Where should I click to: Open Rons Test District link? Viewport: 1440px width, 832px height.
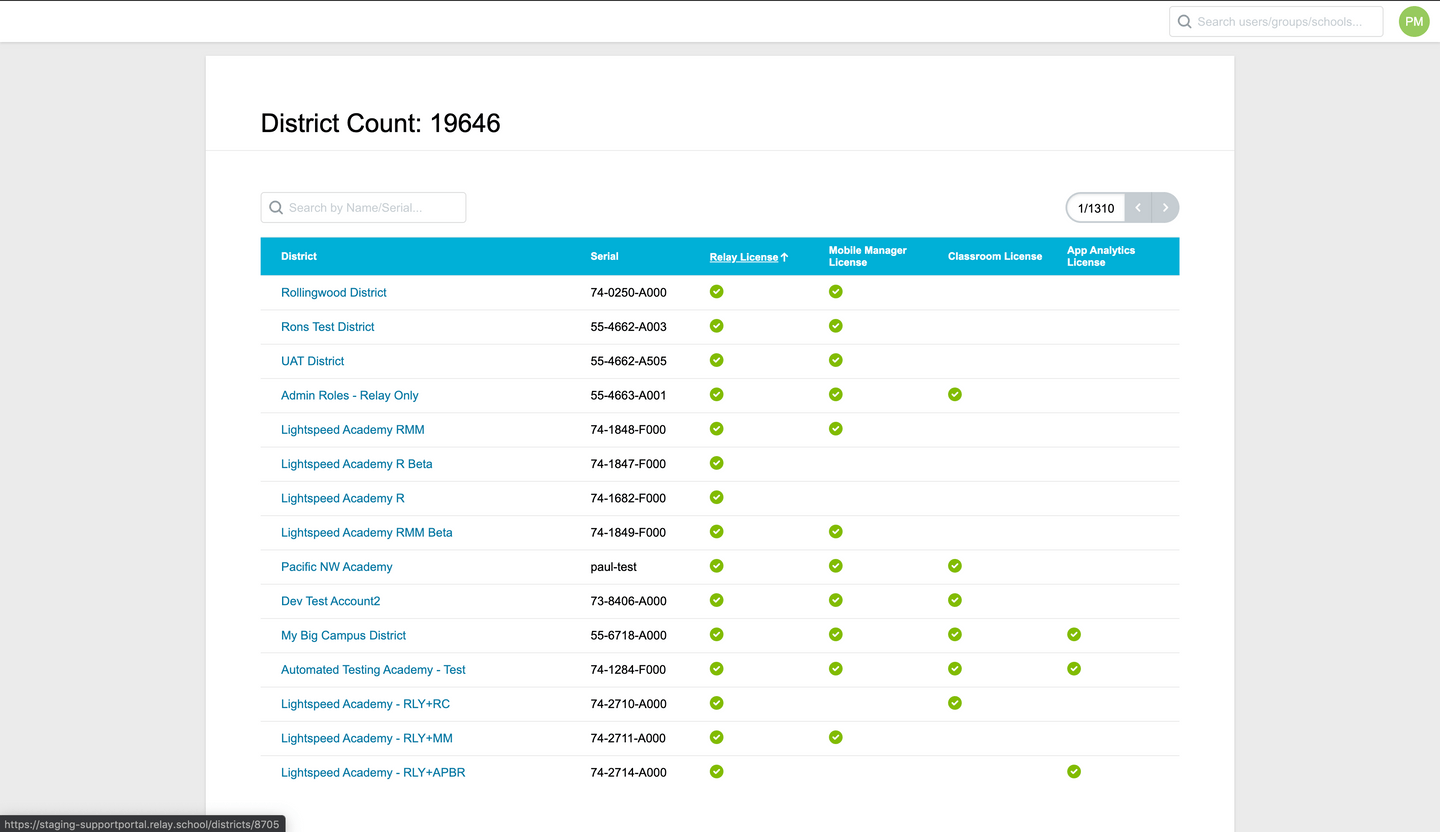click(328, 327)
